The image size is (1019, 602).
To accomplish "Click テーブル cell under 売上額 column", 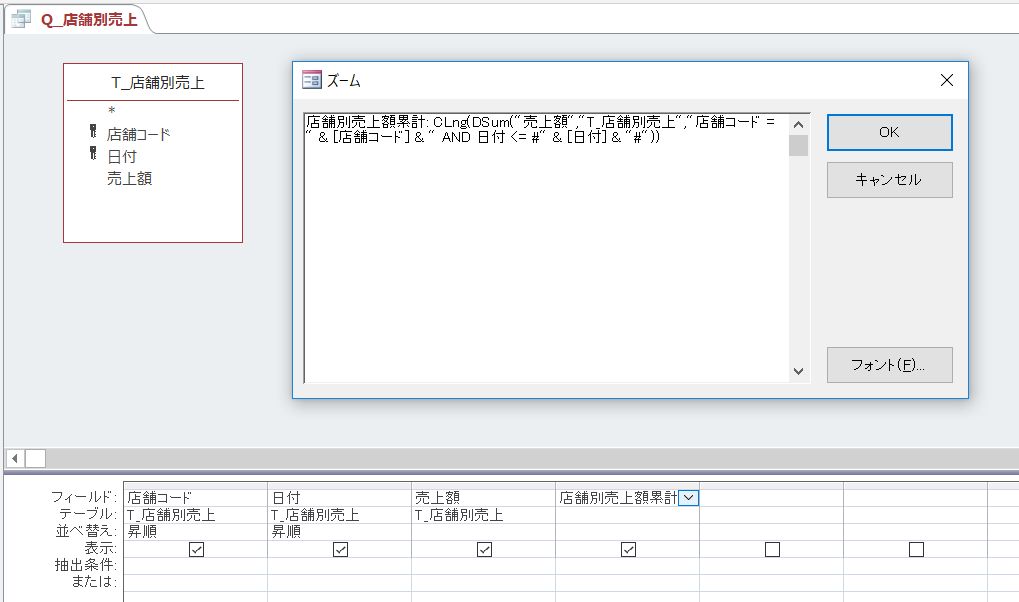I will 484,515.
